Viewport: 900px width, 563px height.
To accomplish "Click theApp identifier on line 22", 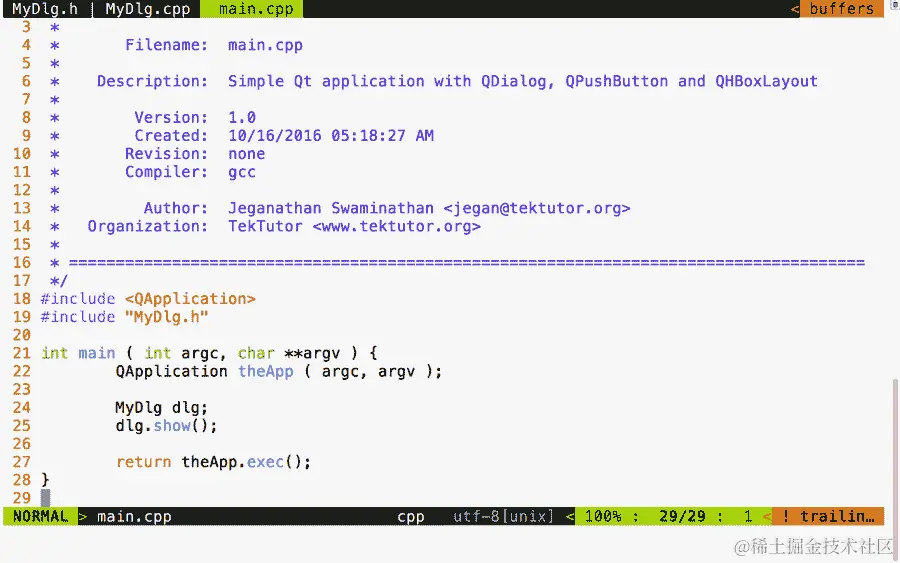I will pos(266,371).
